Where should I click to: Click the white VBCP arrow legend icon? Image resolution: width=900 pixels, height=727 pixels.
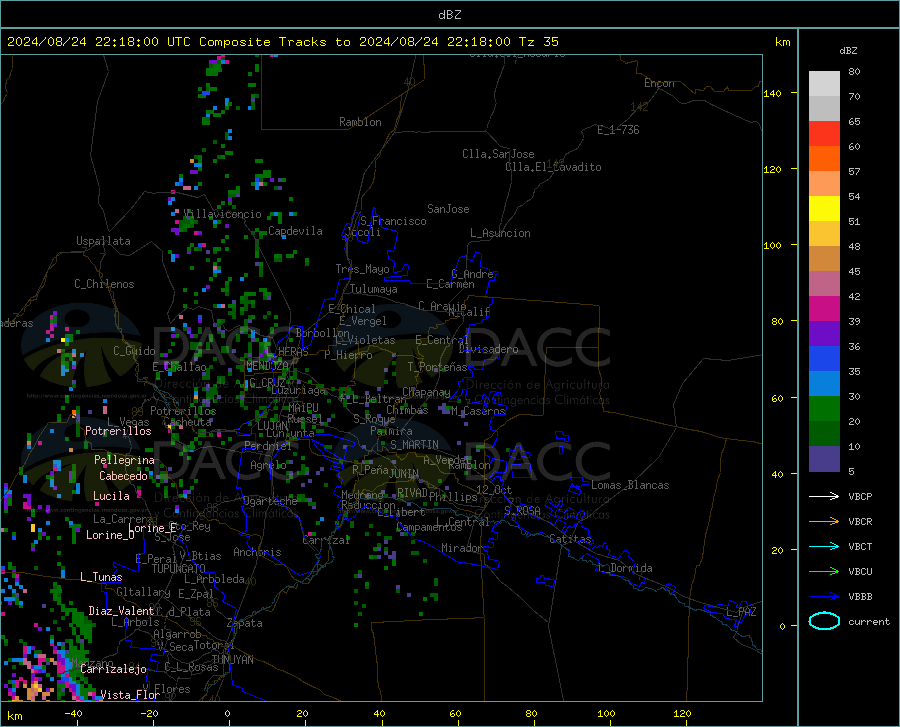tap(824, 496)
